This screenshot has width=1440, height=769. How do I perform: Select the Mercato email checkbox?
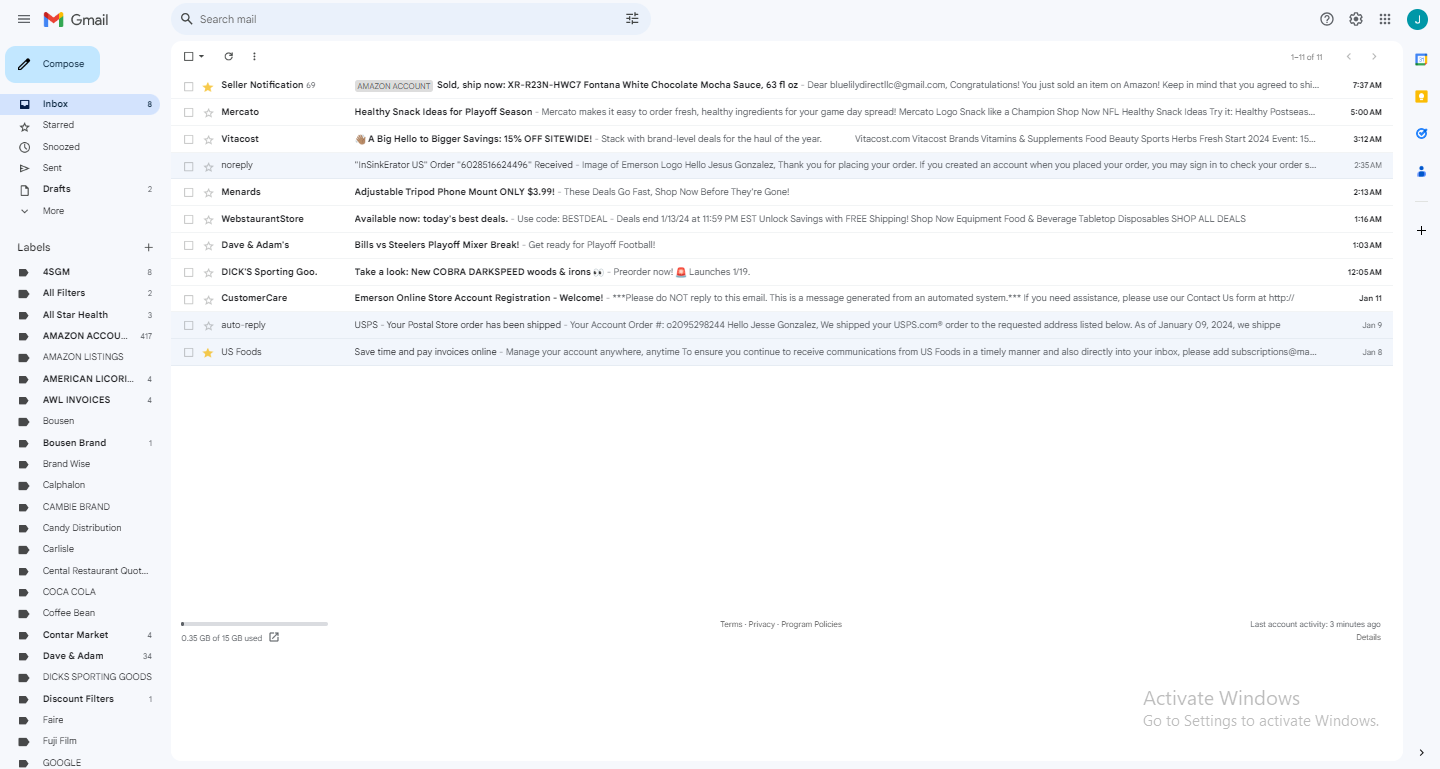pyautogui.click(x=188, y=112)
